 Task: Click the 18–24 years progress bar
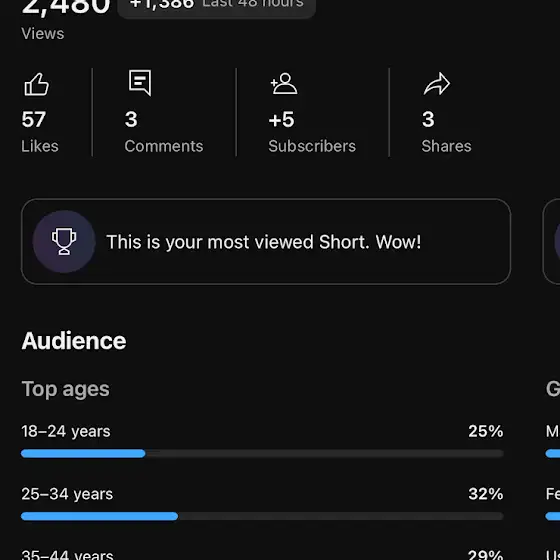(262, 454)
